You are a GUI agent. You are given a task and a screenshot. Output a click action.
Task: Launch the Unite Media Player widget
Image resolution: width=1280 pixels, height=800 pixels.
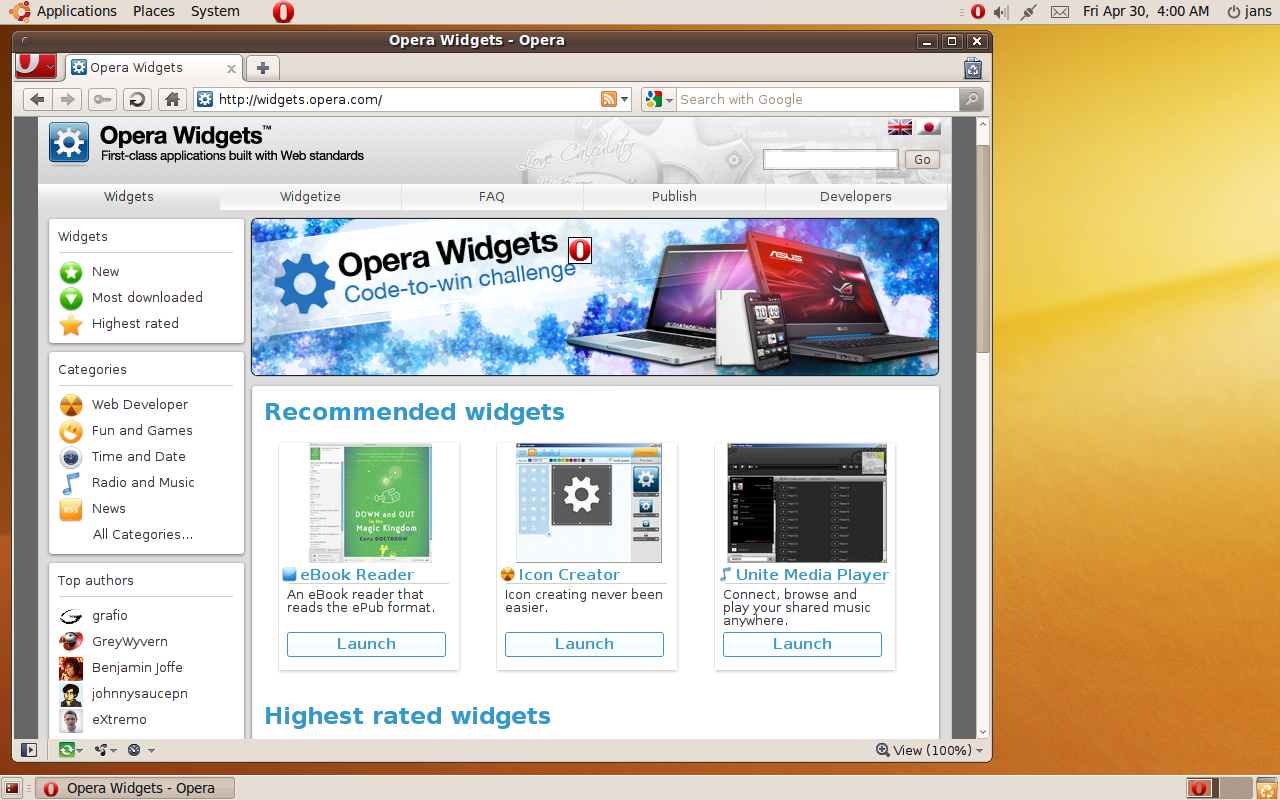point(802,644)
